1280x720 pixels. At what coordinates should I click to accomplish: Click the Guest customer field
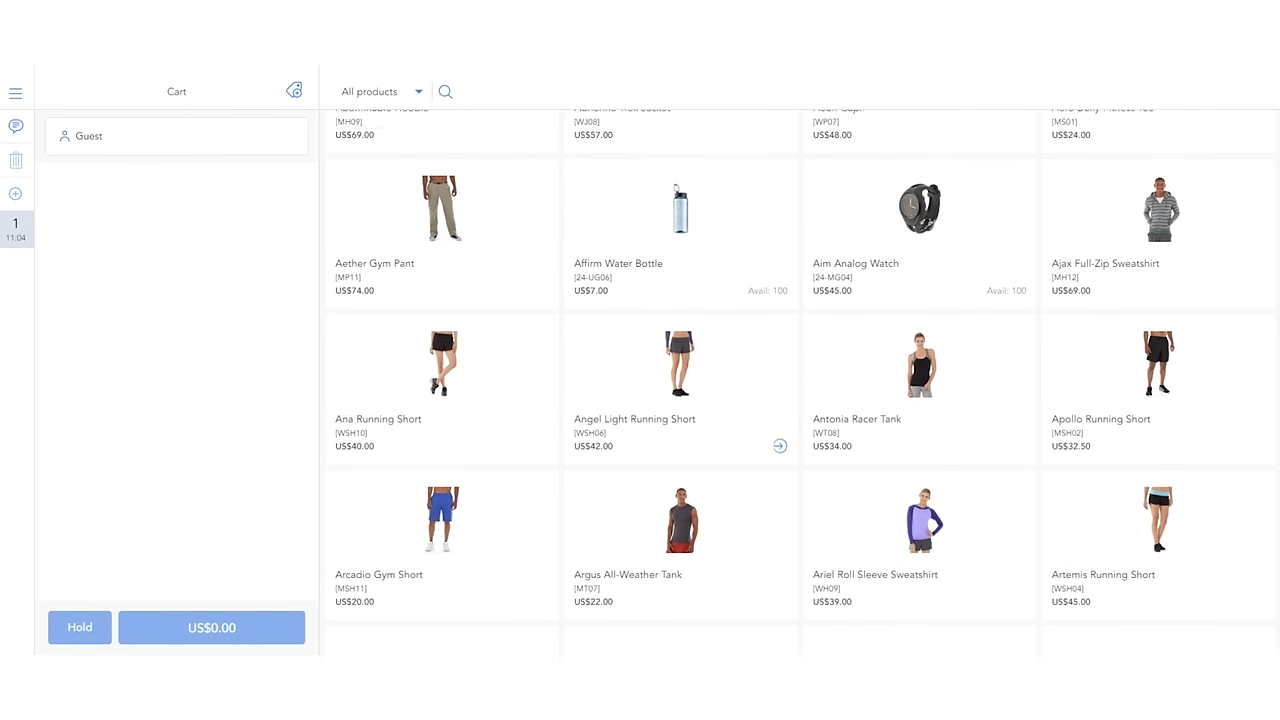point(176,136)
